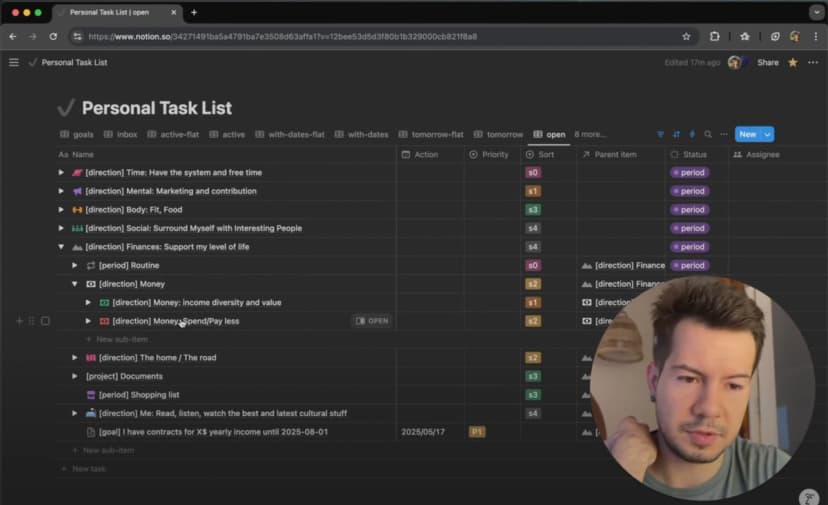Bookmark this page with the browser star icon
The width and height of the screenshot is (828, 505).
(x=686, y=36)
